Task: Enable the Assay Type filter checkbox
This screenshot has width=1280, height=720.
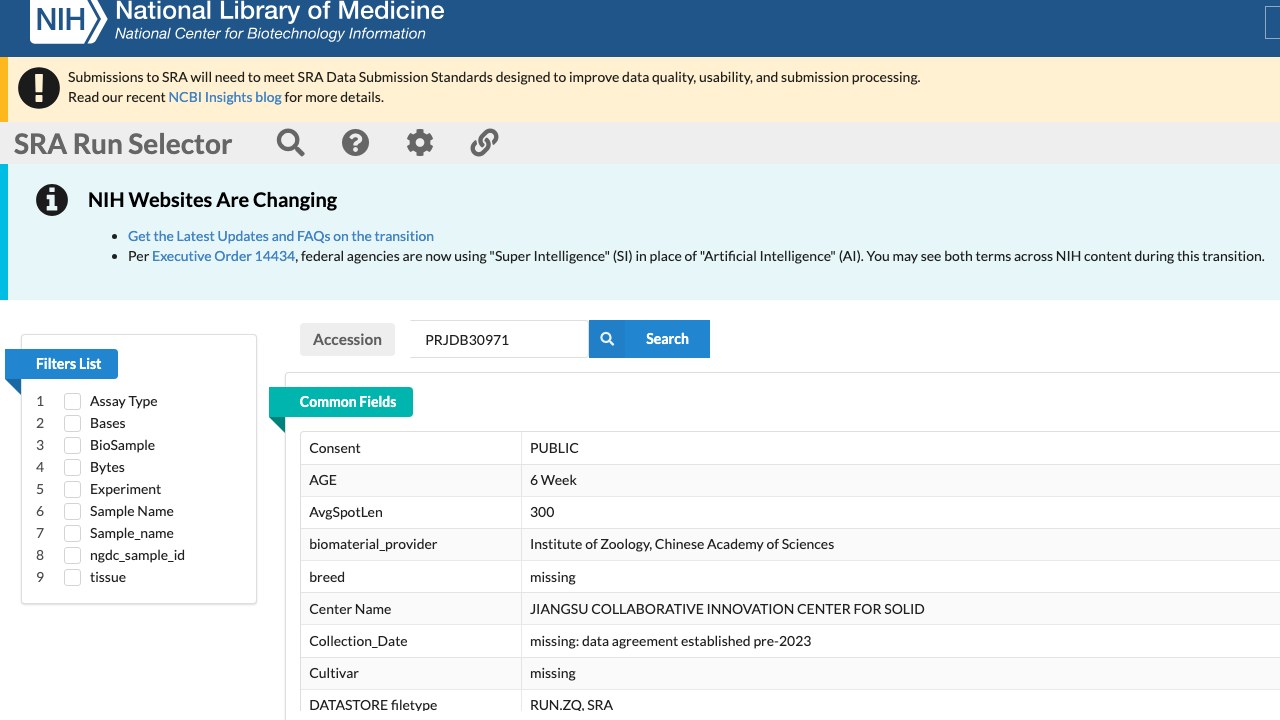Action: coord(72,401)
